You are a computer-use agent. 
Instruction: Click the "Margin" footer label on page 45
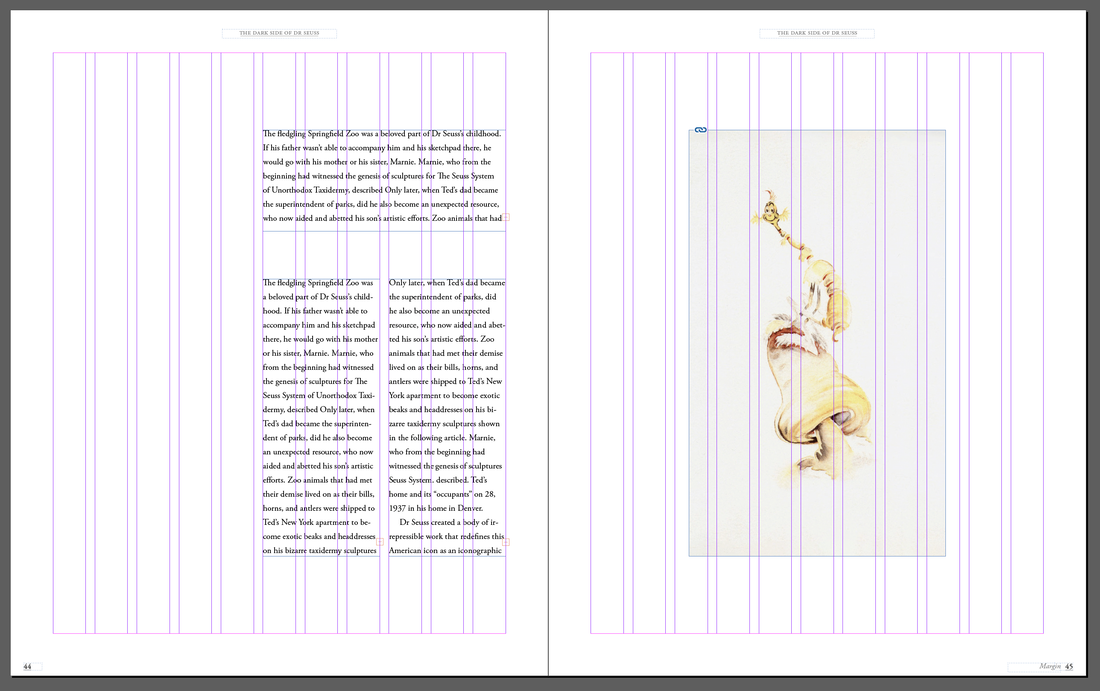tap(1050, 666)
